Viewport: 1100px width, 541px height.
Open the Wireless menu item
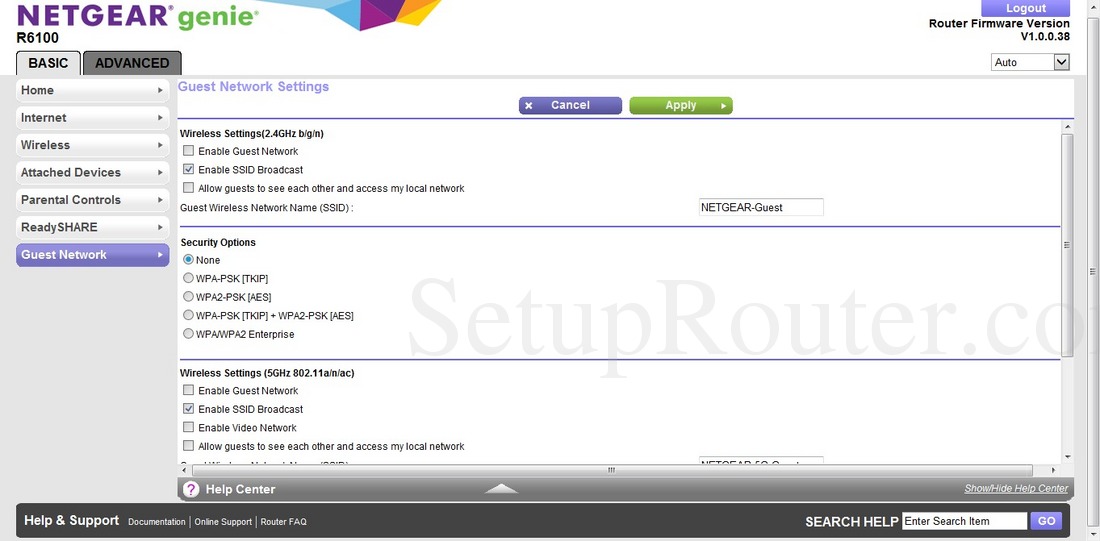[93, 145]
